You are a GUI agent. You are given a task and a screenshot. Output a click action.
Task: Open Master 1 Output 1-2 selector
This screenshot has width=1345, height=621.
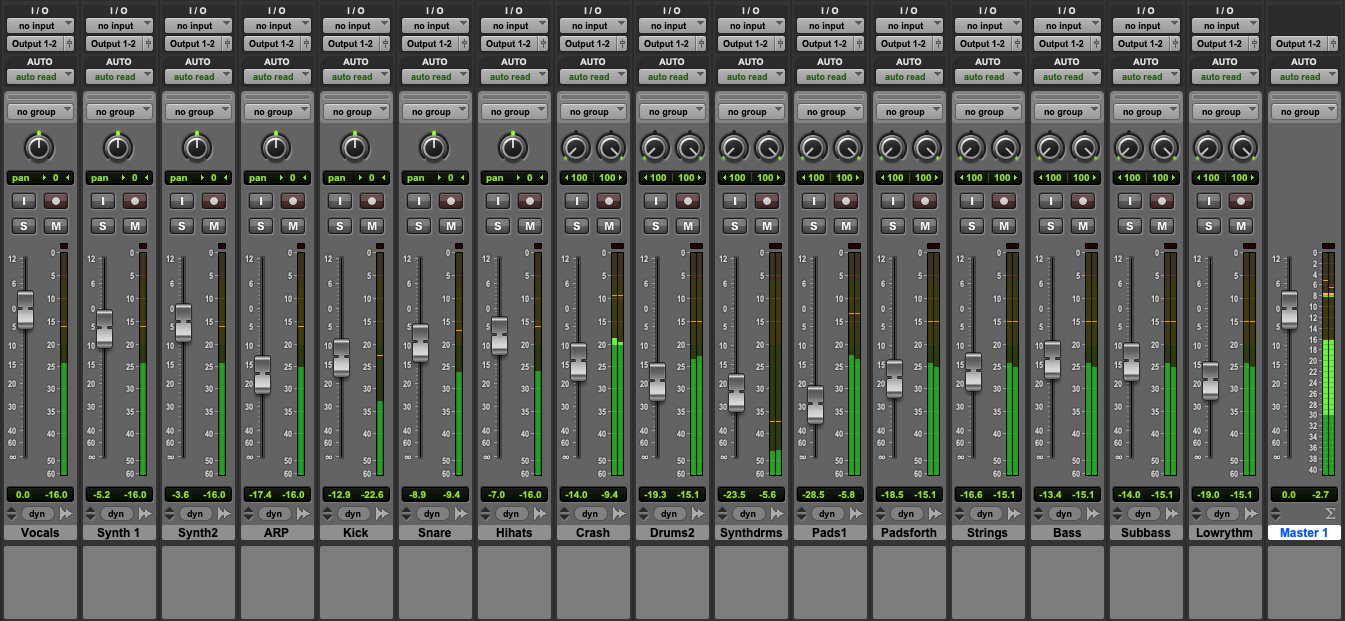point(1305,44)
